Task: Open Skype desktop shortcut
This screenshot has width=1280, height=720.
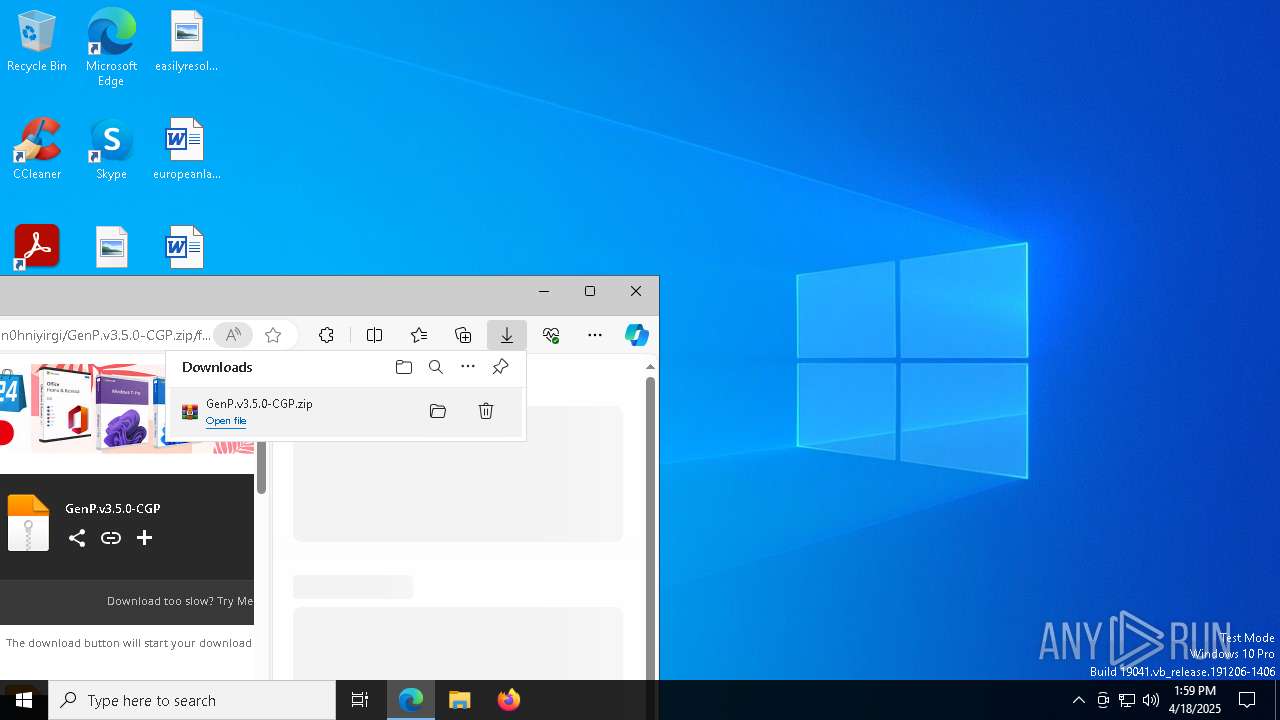Action: [x=111, y=149]
